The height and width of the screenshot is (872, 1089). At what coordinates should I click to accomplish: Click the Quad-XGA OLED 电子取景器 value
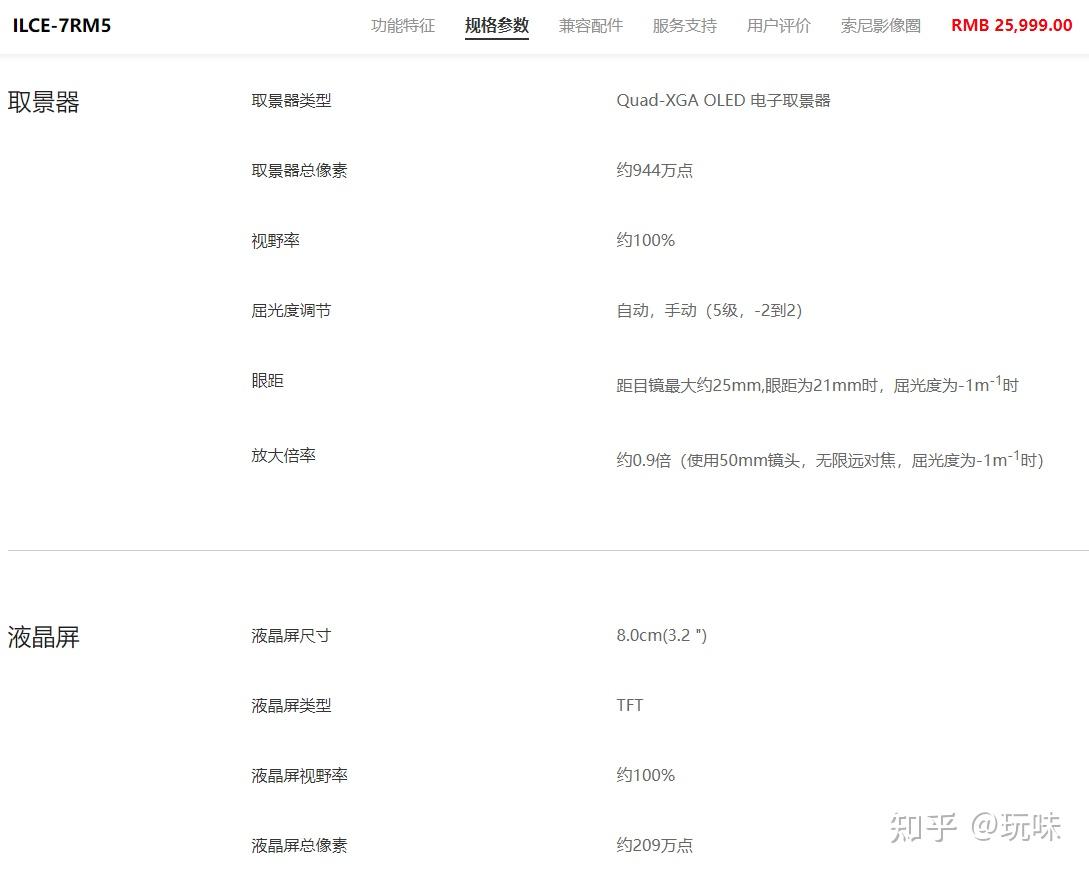click(723, 101)
